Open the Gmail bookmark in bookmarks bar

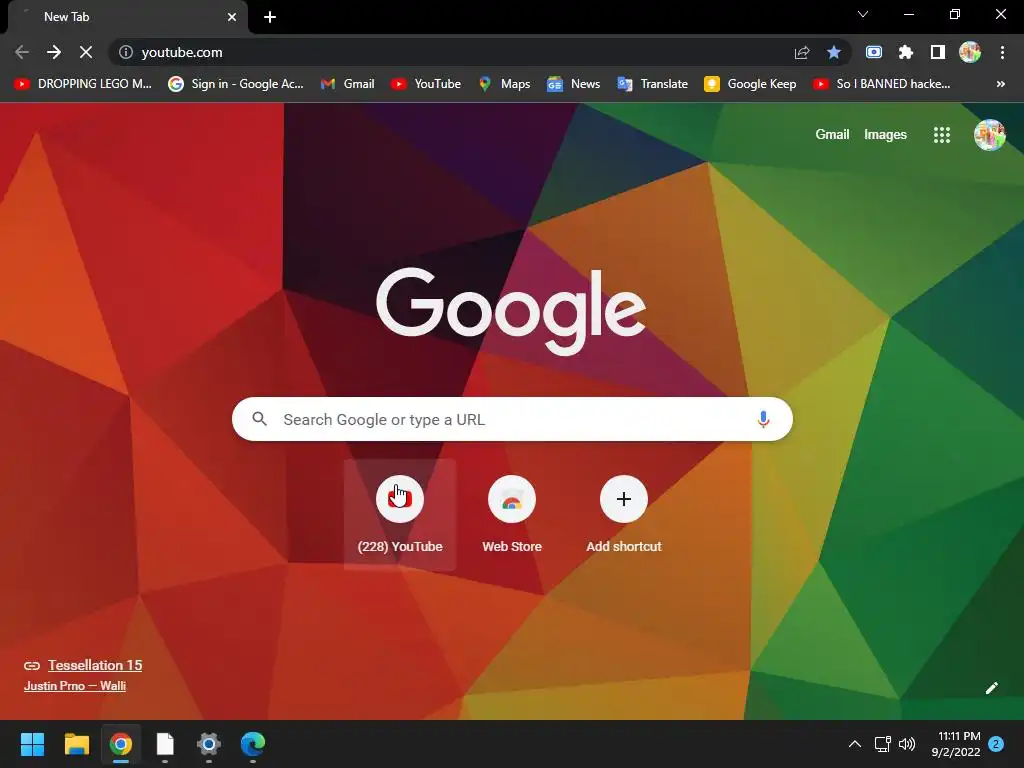(x=347, y=84)
